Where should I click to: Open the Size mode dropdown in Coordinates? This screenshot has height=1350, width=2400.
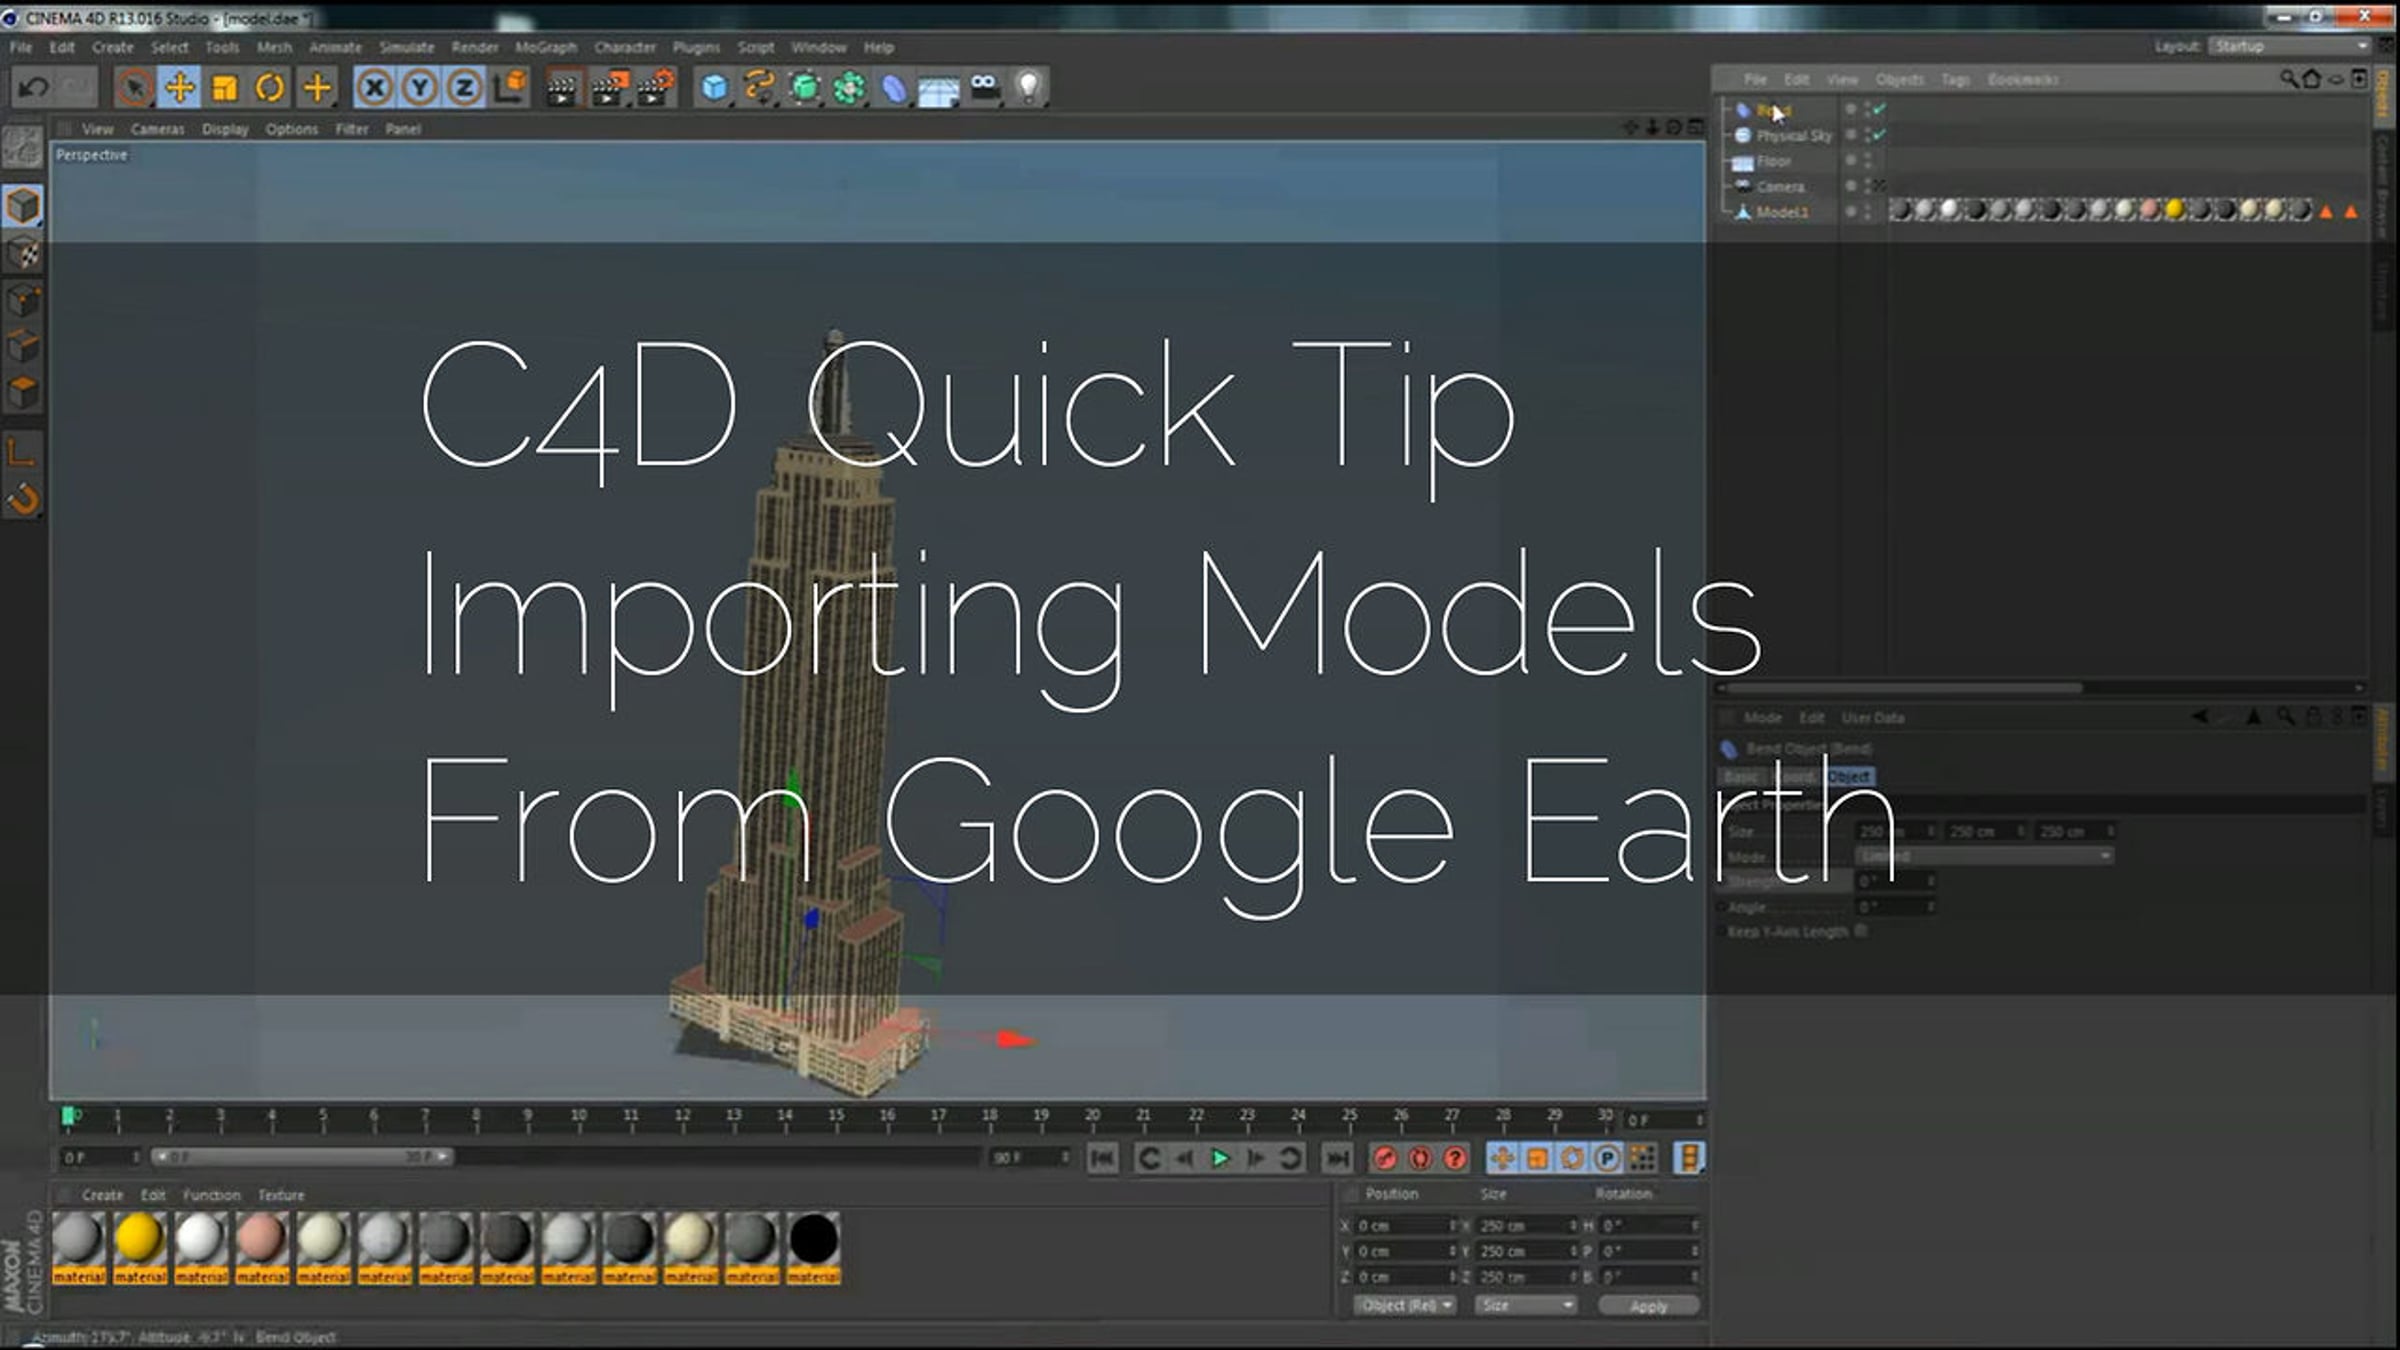[1525, 1305]
